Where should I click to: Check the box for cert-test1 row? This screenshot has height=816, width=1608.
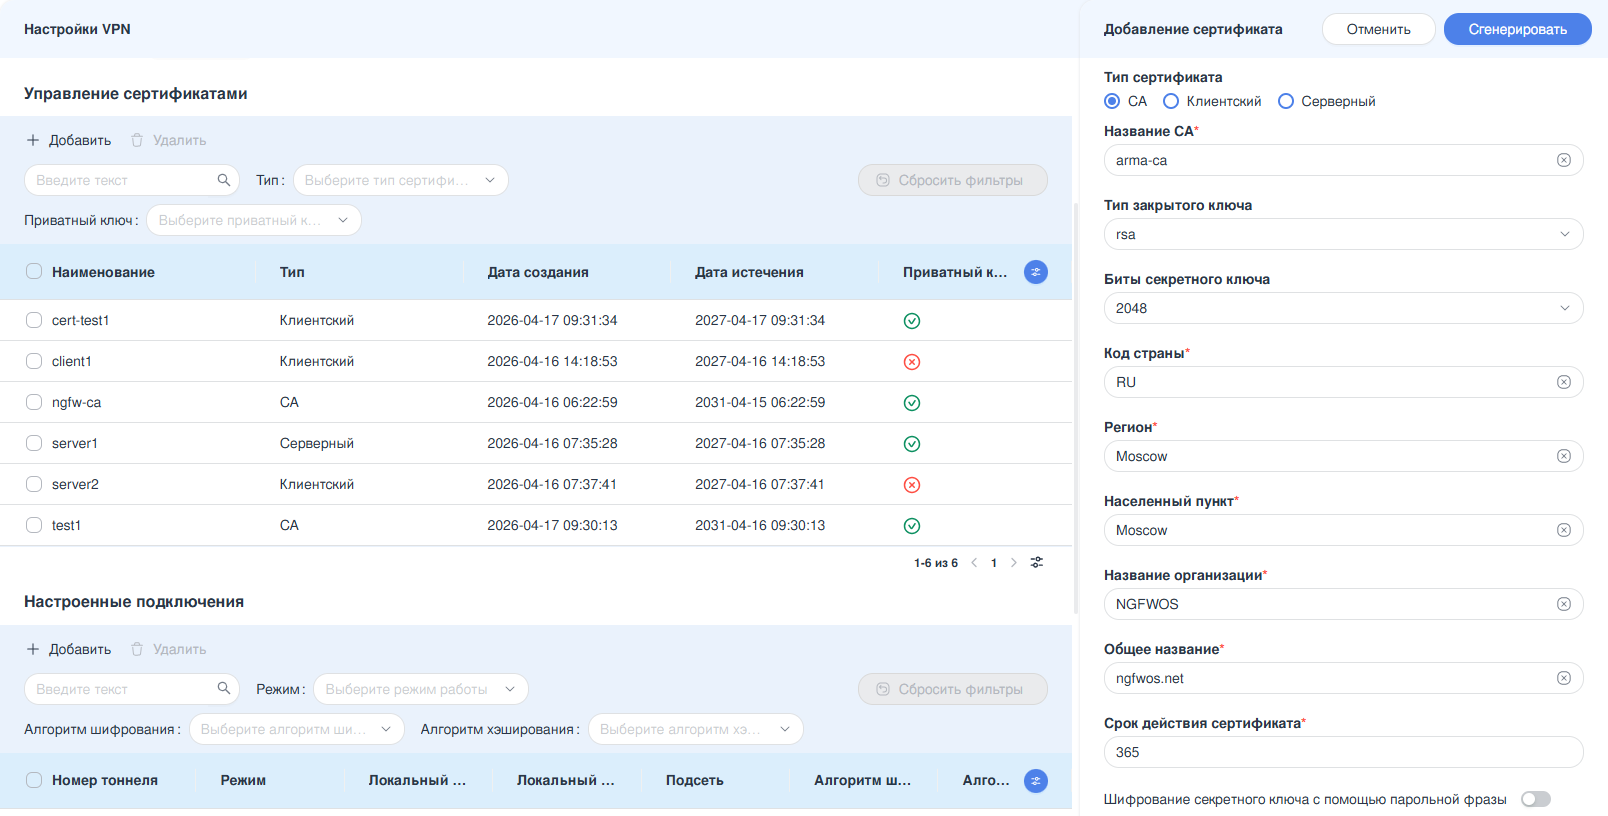click(x=34, y=320)
